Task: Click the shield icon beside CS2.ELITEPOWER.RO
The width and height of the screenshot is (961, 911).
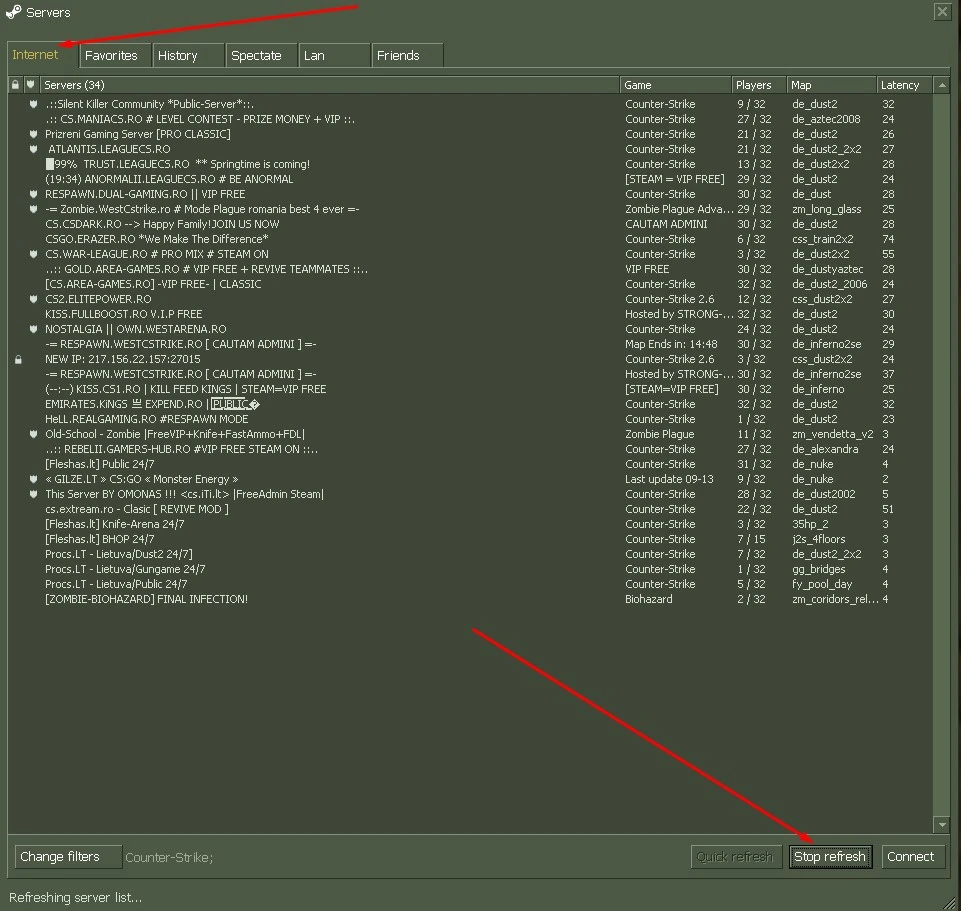Action: click(x=34, y=299)
